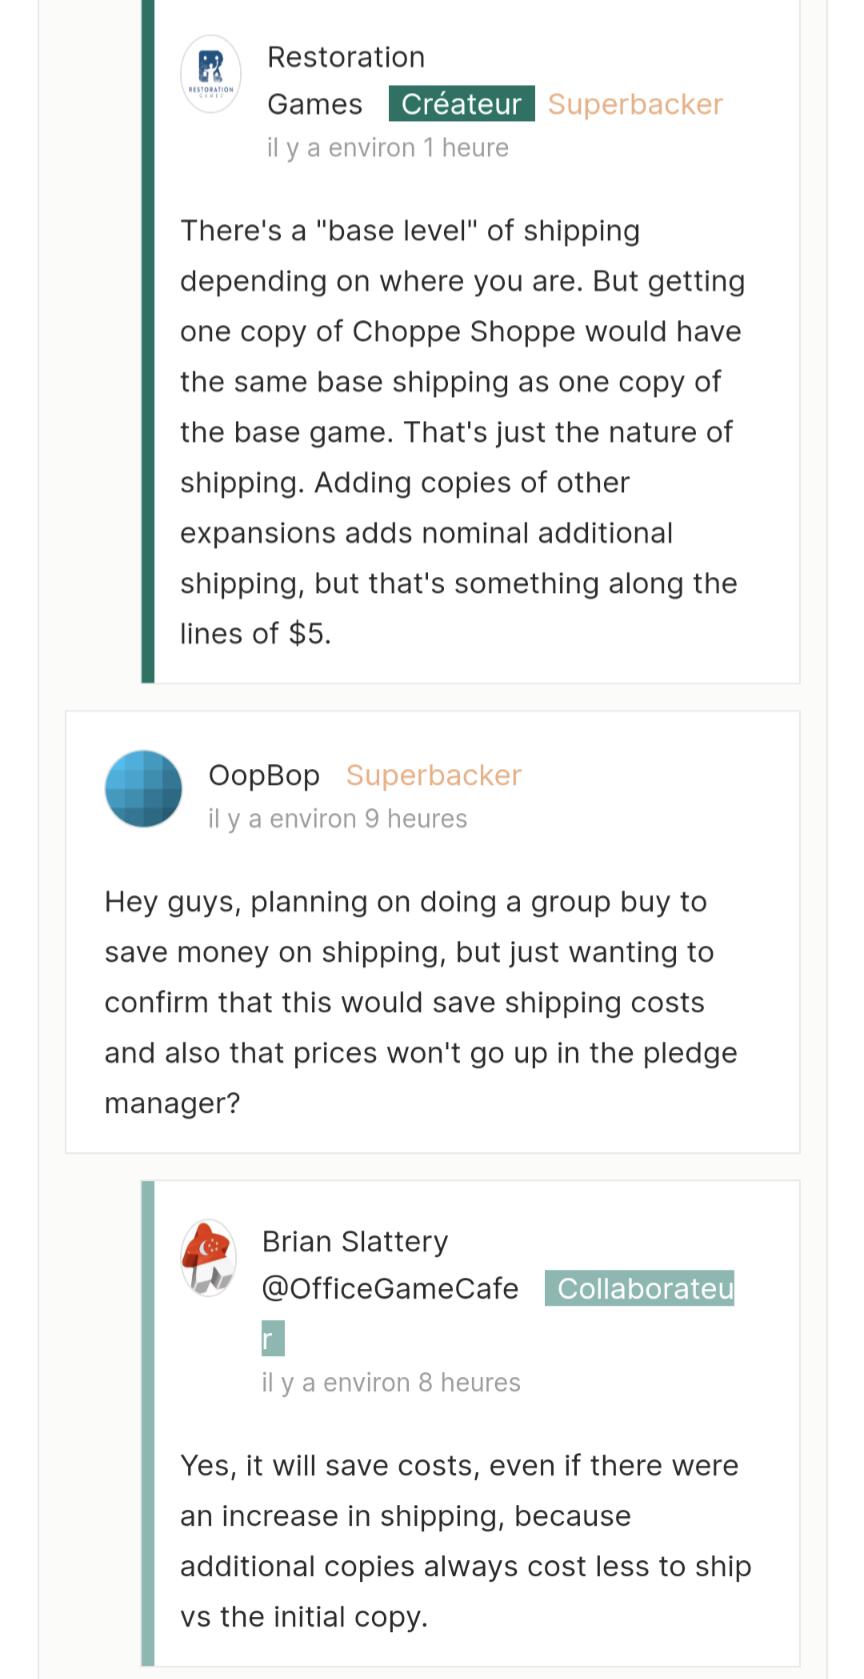Click the Superbacker label next to Restoration Games
The height and width of the screenshot is (1679, 864).
pyautogui.click(x=635, y=104)
